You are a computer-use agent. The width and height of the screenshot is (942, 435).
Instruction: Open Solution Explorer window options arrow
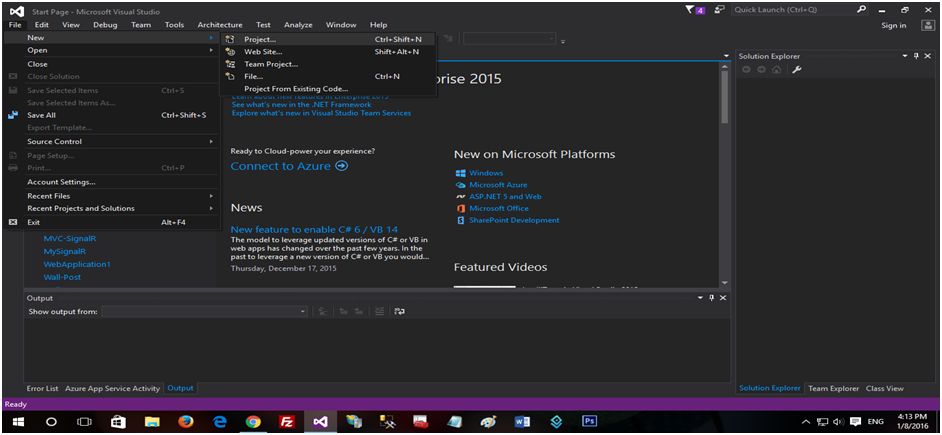point(905,56)
